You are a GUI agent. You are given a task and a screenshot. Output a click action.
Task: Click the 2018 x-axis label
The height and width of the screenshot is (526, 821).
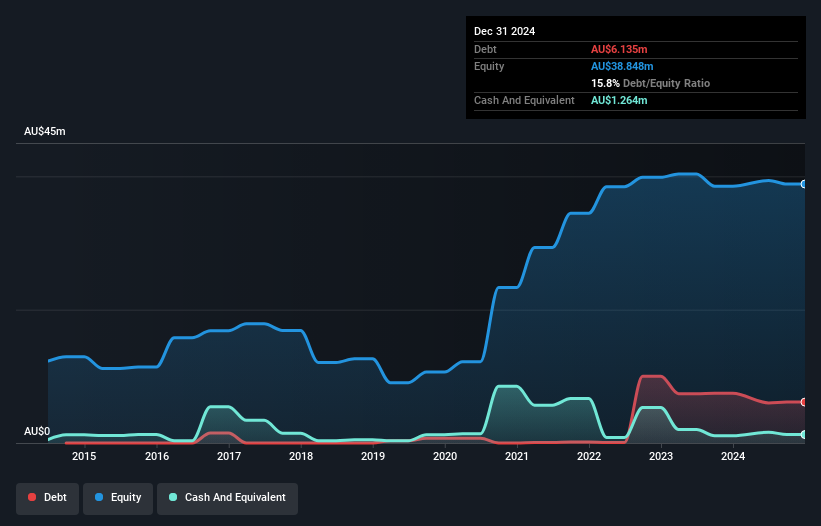(x=301, y=456)
